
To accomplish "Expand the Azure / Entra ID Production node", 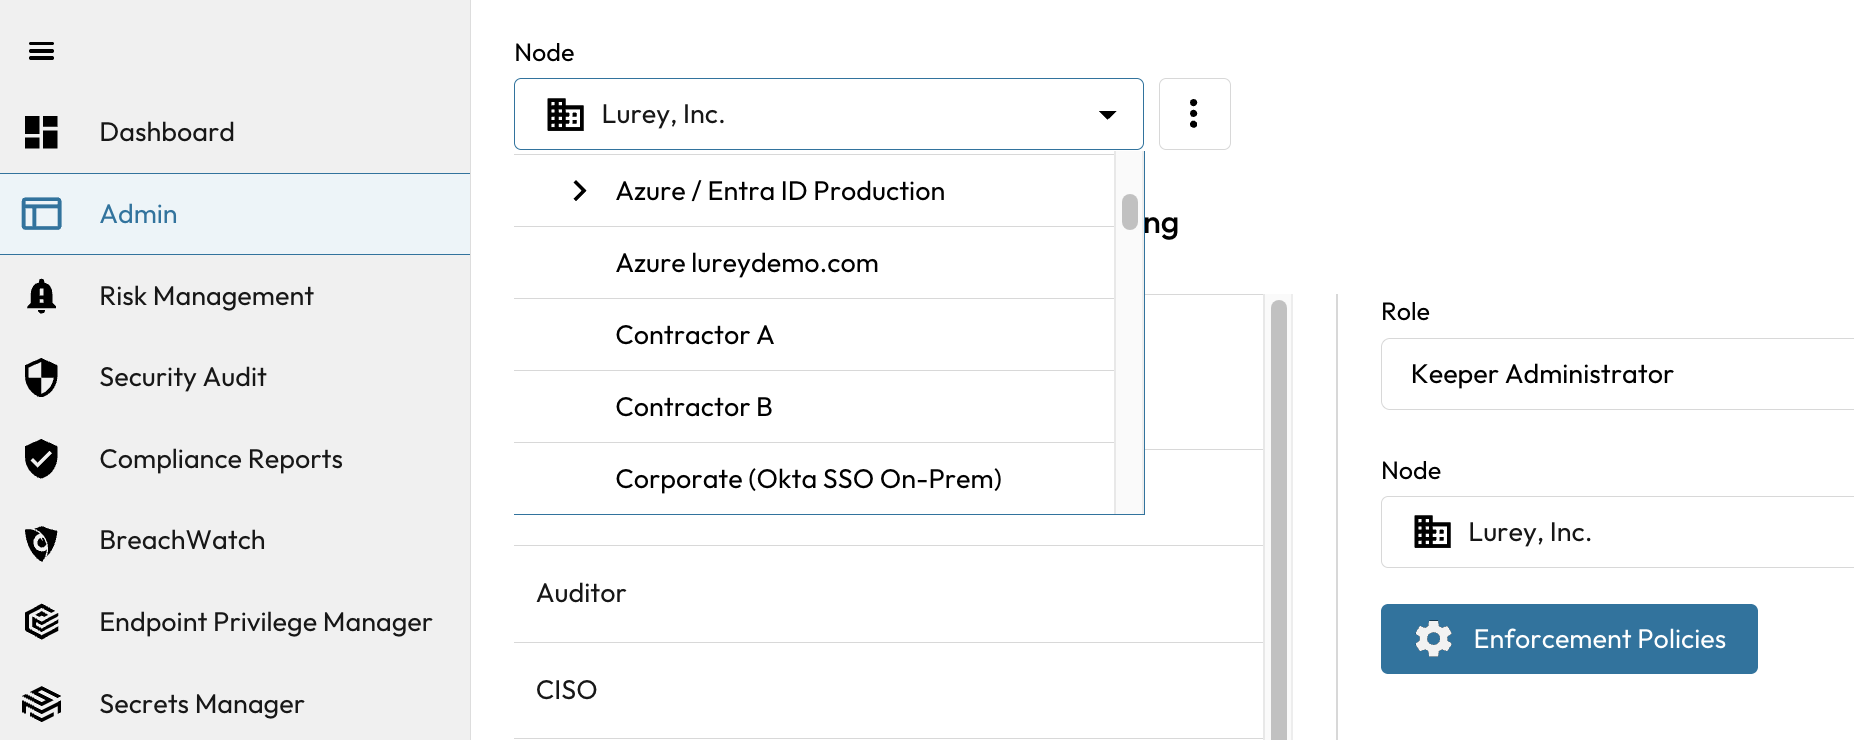I will (579, 191).
